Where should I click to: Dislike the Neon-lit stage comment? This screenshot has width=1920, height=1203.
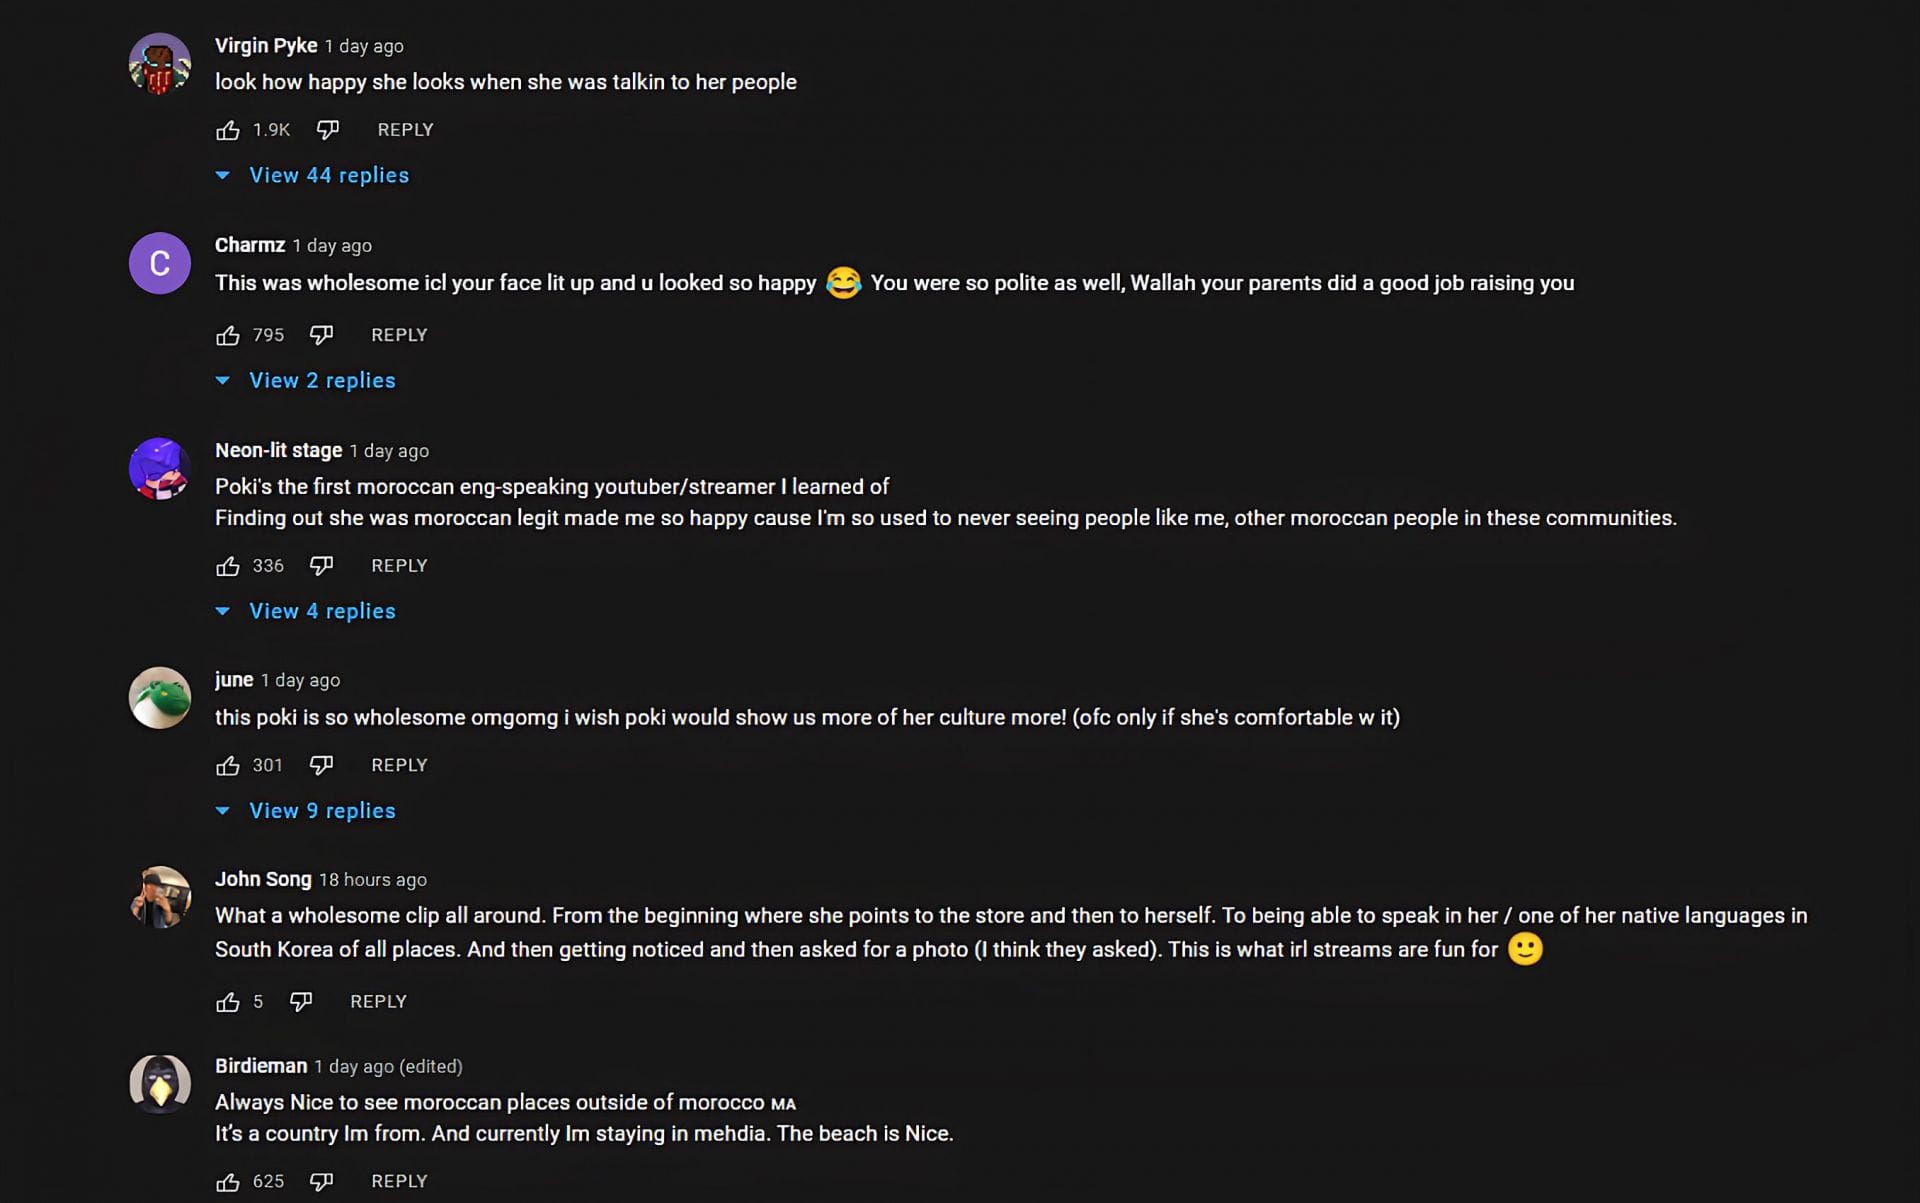[321, 566]
